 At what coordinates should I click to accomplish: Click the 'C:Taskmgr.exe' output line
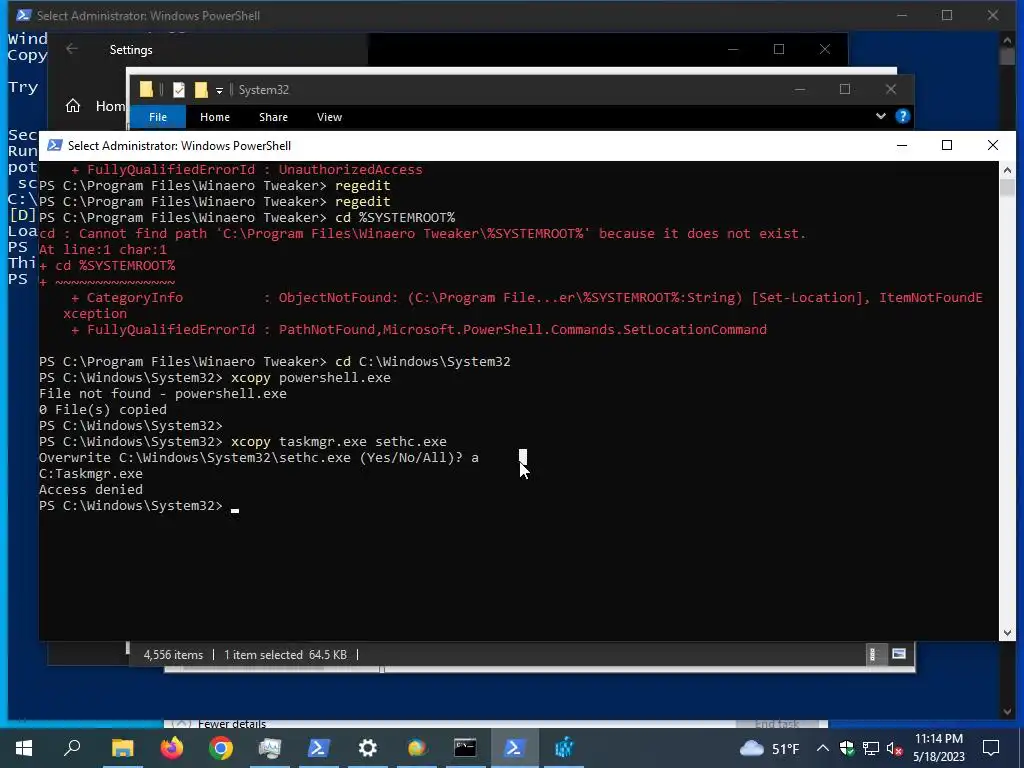[91, 473]
